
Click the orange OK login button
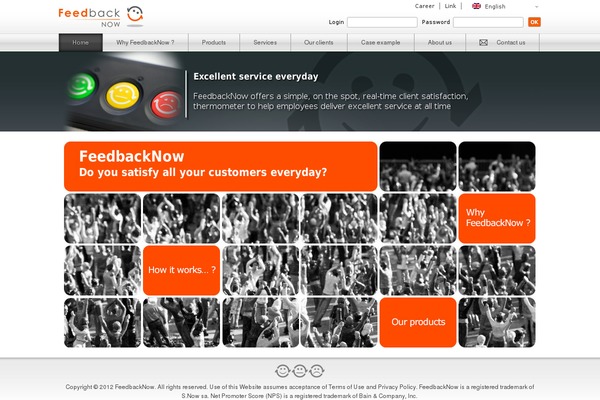pyautogui.click(x=534, y=22)
